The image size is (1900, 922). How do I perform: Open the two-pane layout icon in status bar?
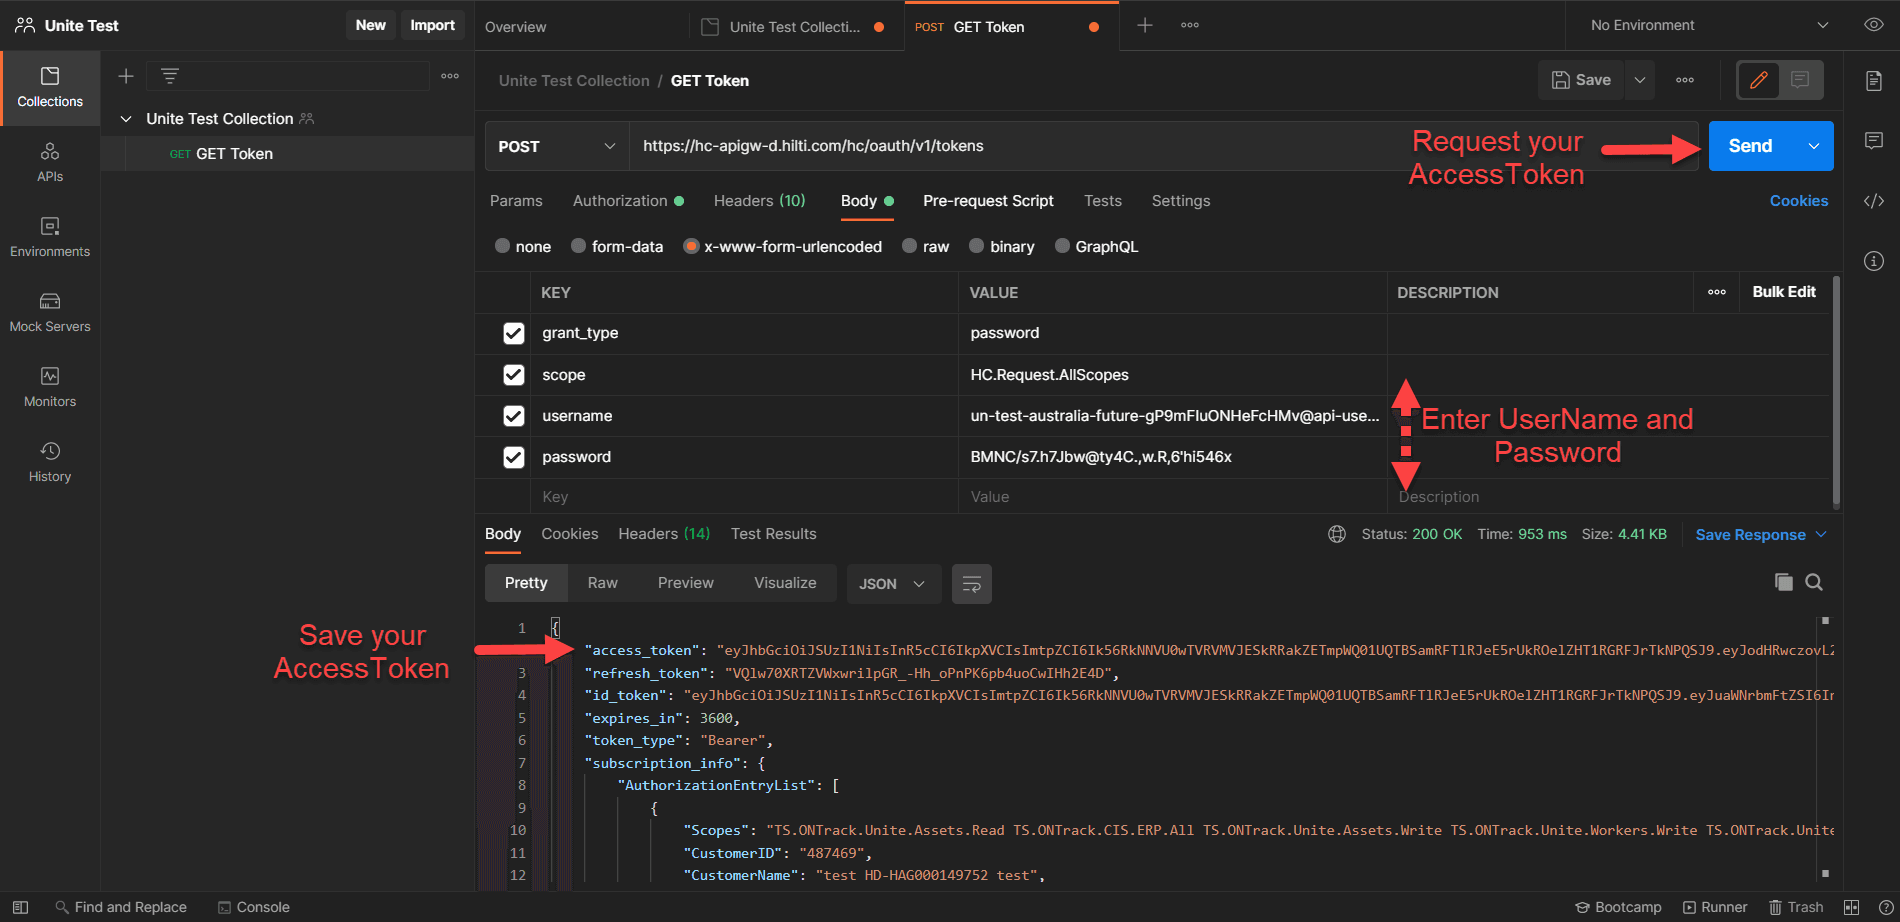coord(1852,907)
